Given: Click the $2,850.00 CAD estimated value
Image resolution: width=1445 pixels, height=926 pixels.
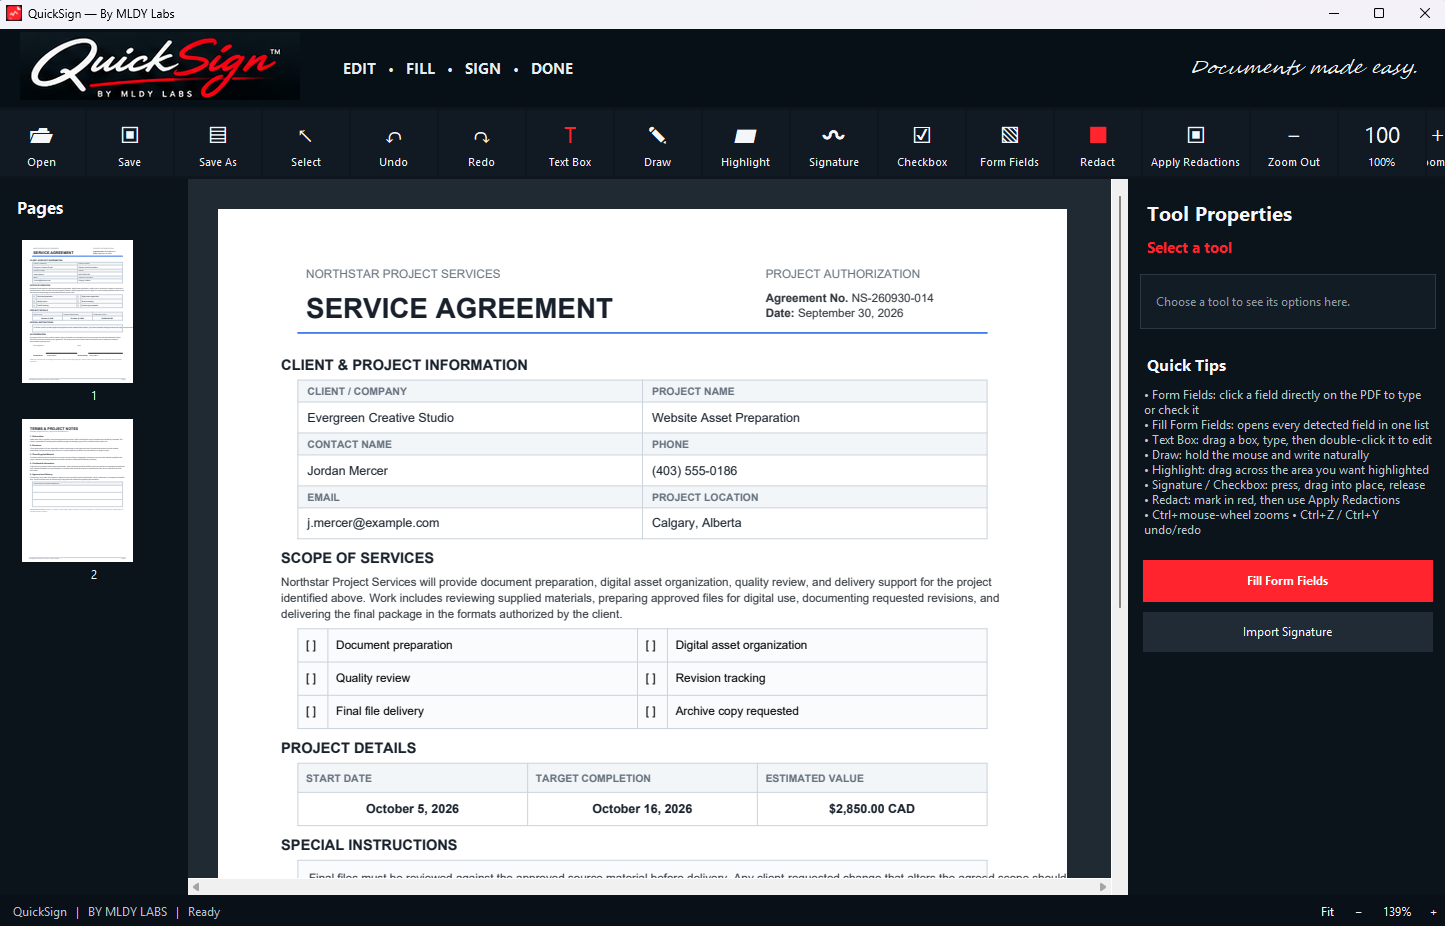Looking at the screenshot, I should tap(872, 809).
